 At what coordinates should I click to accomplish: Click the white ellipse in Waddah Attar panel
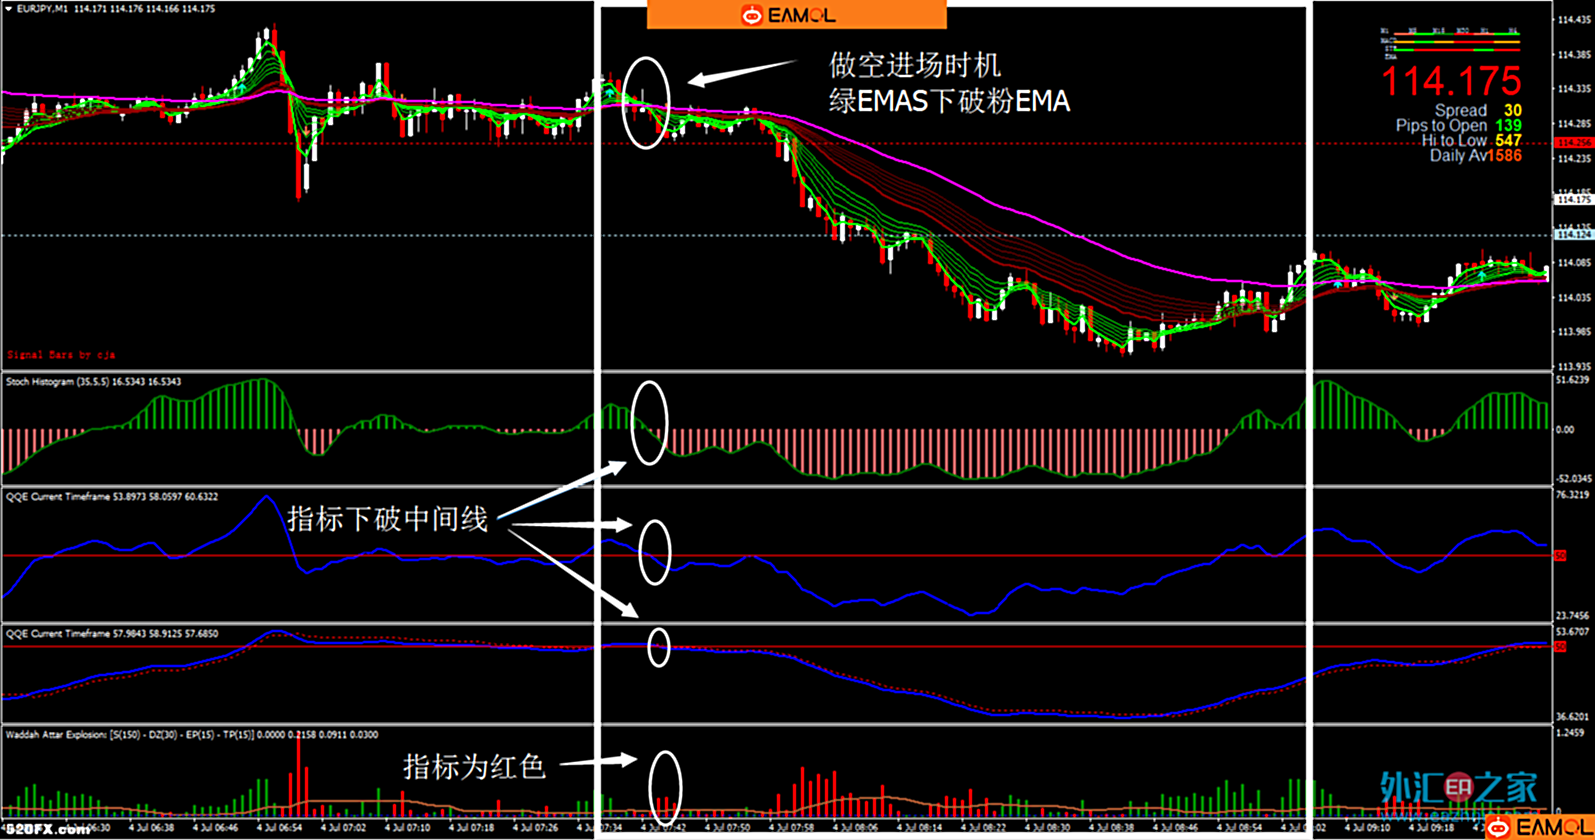coord(665,787)
